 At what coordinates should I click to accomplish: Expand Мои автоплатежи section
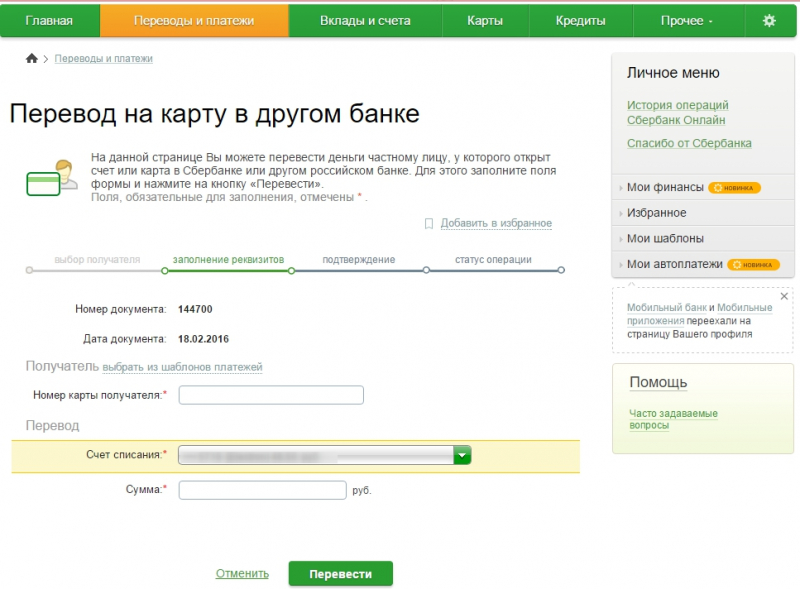(x=674, y=264)
